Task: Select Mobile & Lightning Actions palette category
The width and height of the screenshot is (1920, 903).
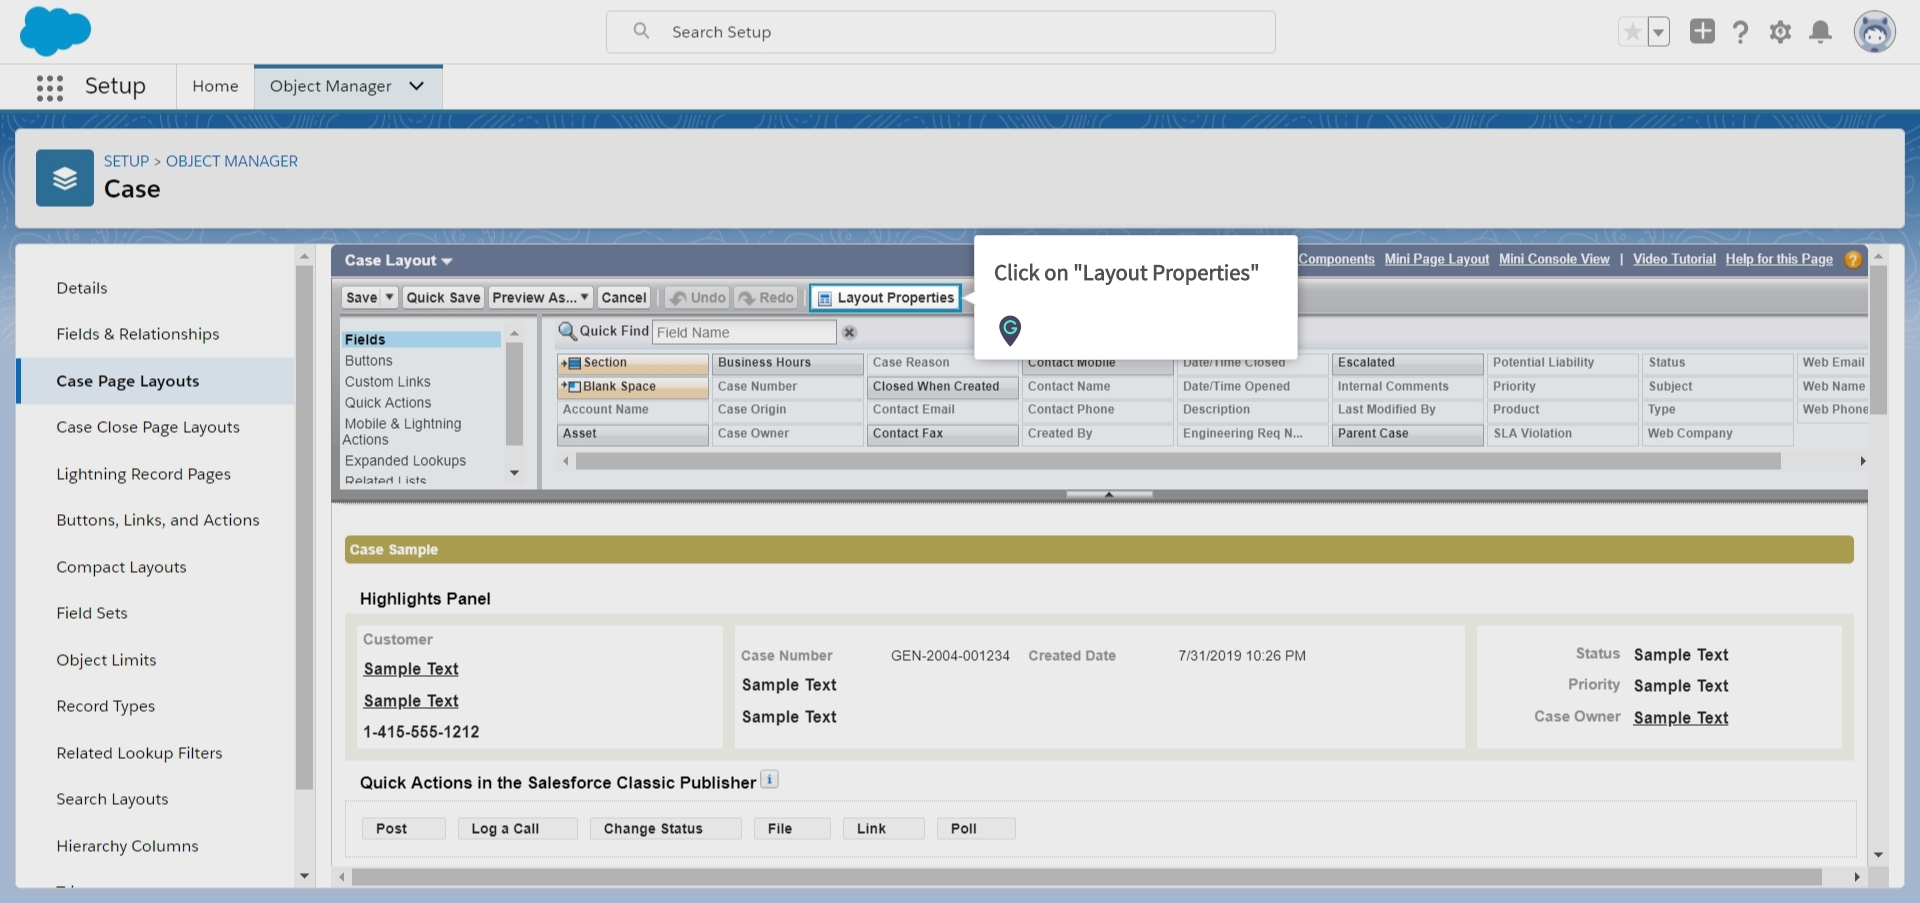Action: pyautogui.click(x=402, y=432)
